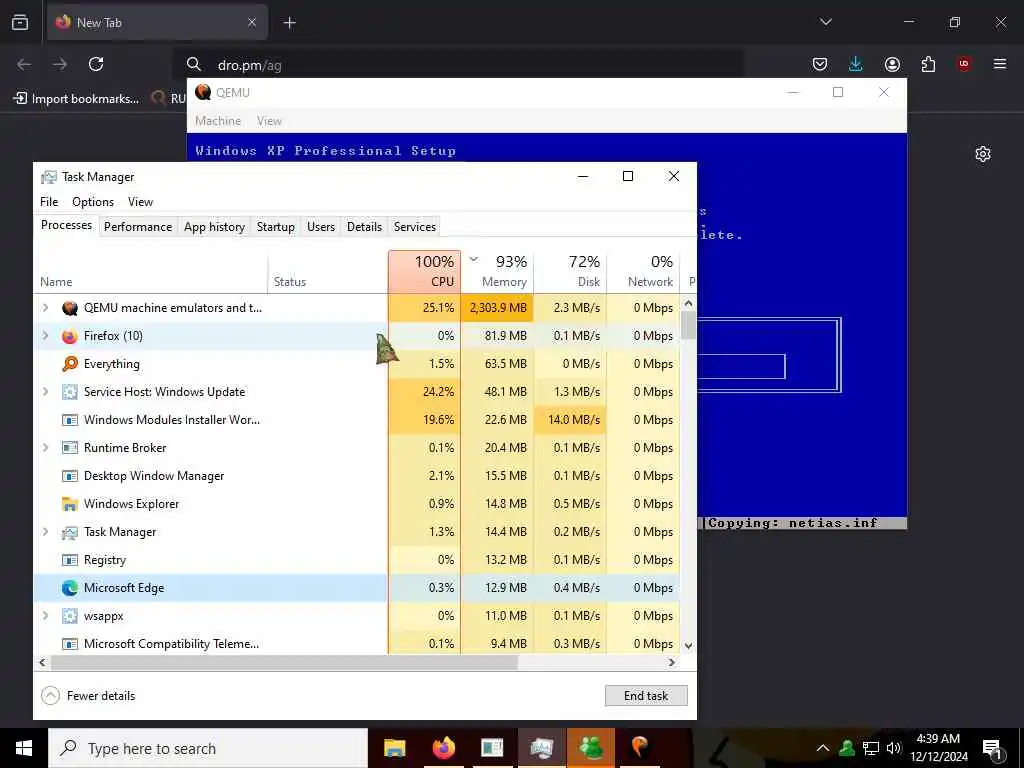This screenshot has width=1024, height=768.
Task: Open the Firefox hamburger application menu
Action: pos(1000,64)
